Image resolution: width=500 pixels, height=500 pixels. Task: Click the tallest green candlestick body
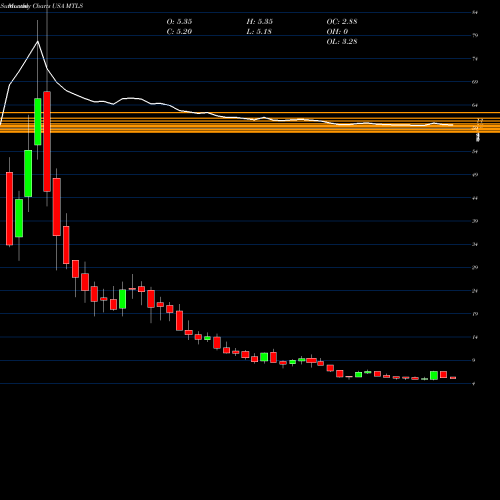[x=38, y=122]
